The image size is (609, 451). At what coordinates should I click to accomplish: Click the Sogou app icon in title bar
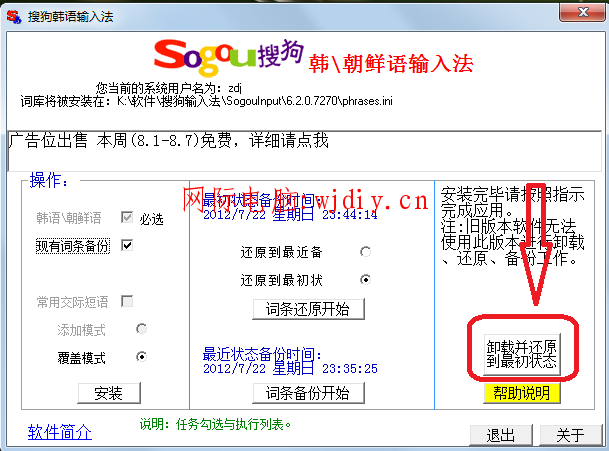pyautogui.click(x=14, y=13)
